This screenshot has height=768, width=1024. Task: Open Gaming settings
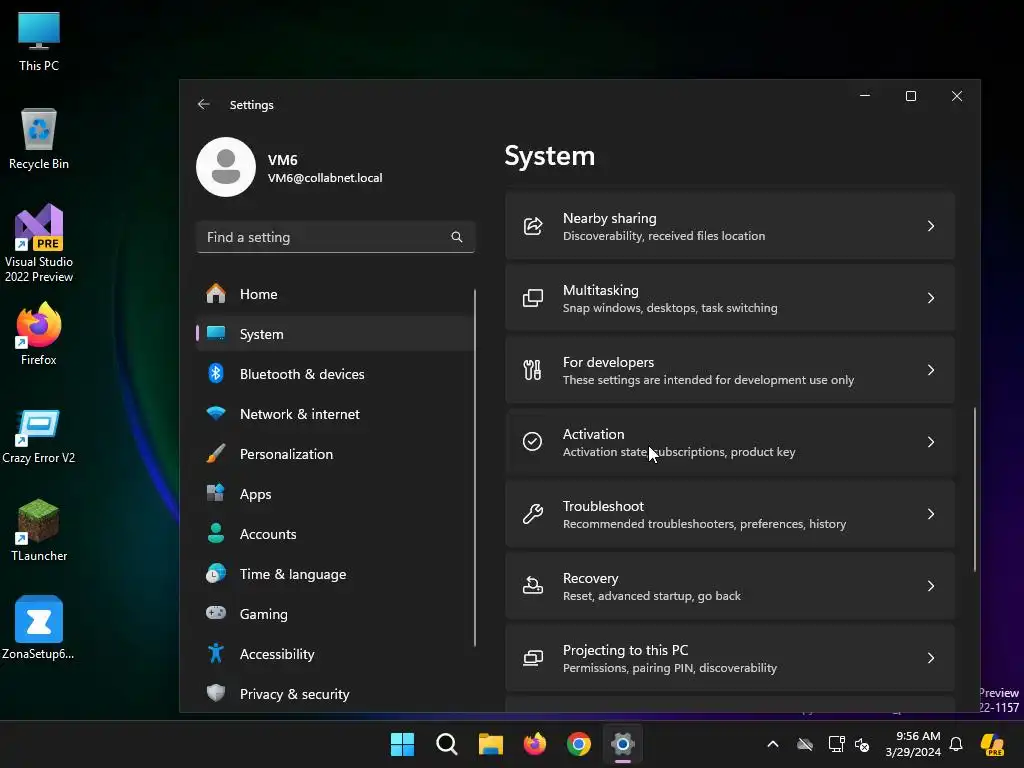[334, 614]
